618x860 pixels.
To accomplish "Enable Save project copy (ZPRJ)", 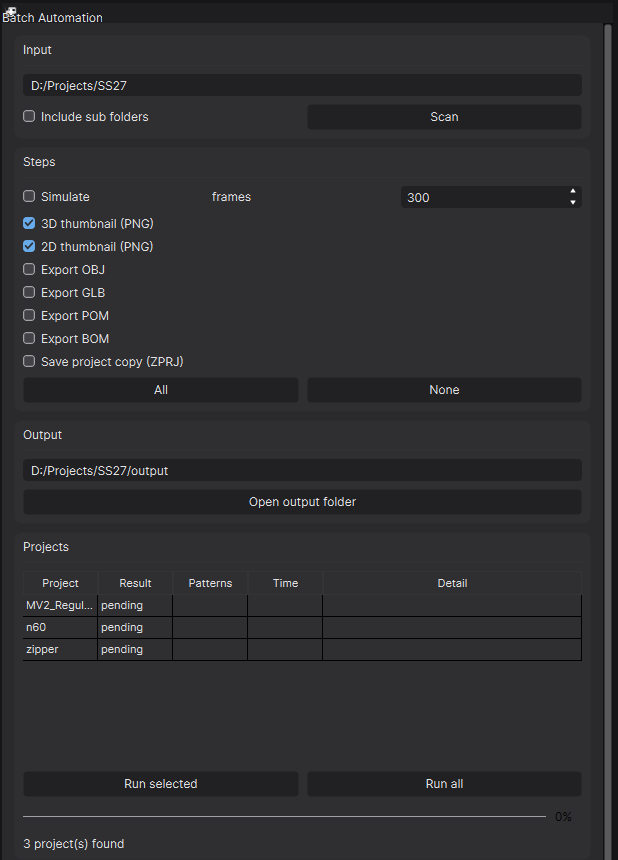I will coord(29,361).
